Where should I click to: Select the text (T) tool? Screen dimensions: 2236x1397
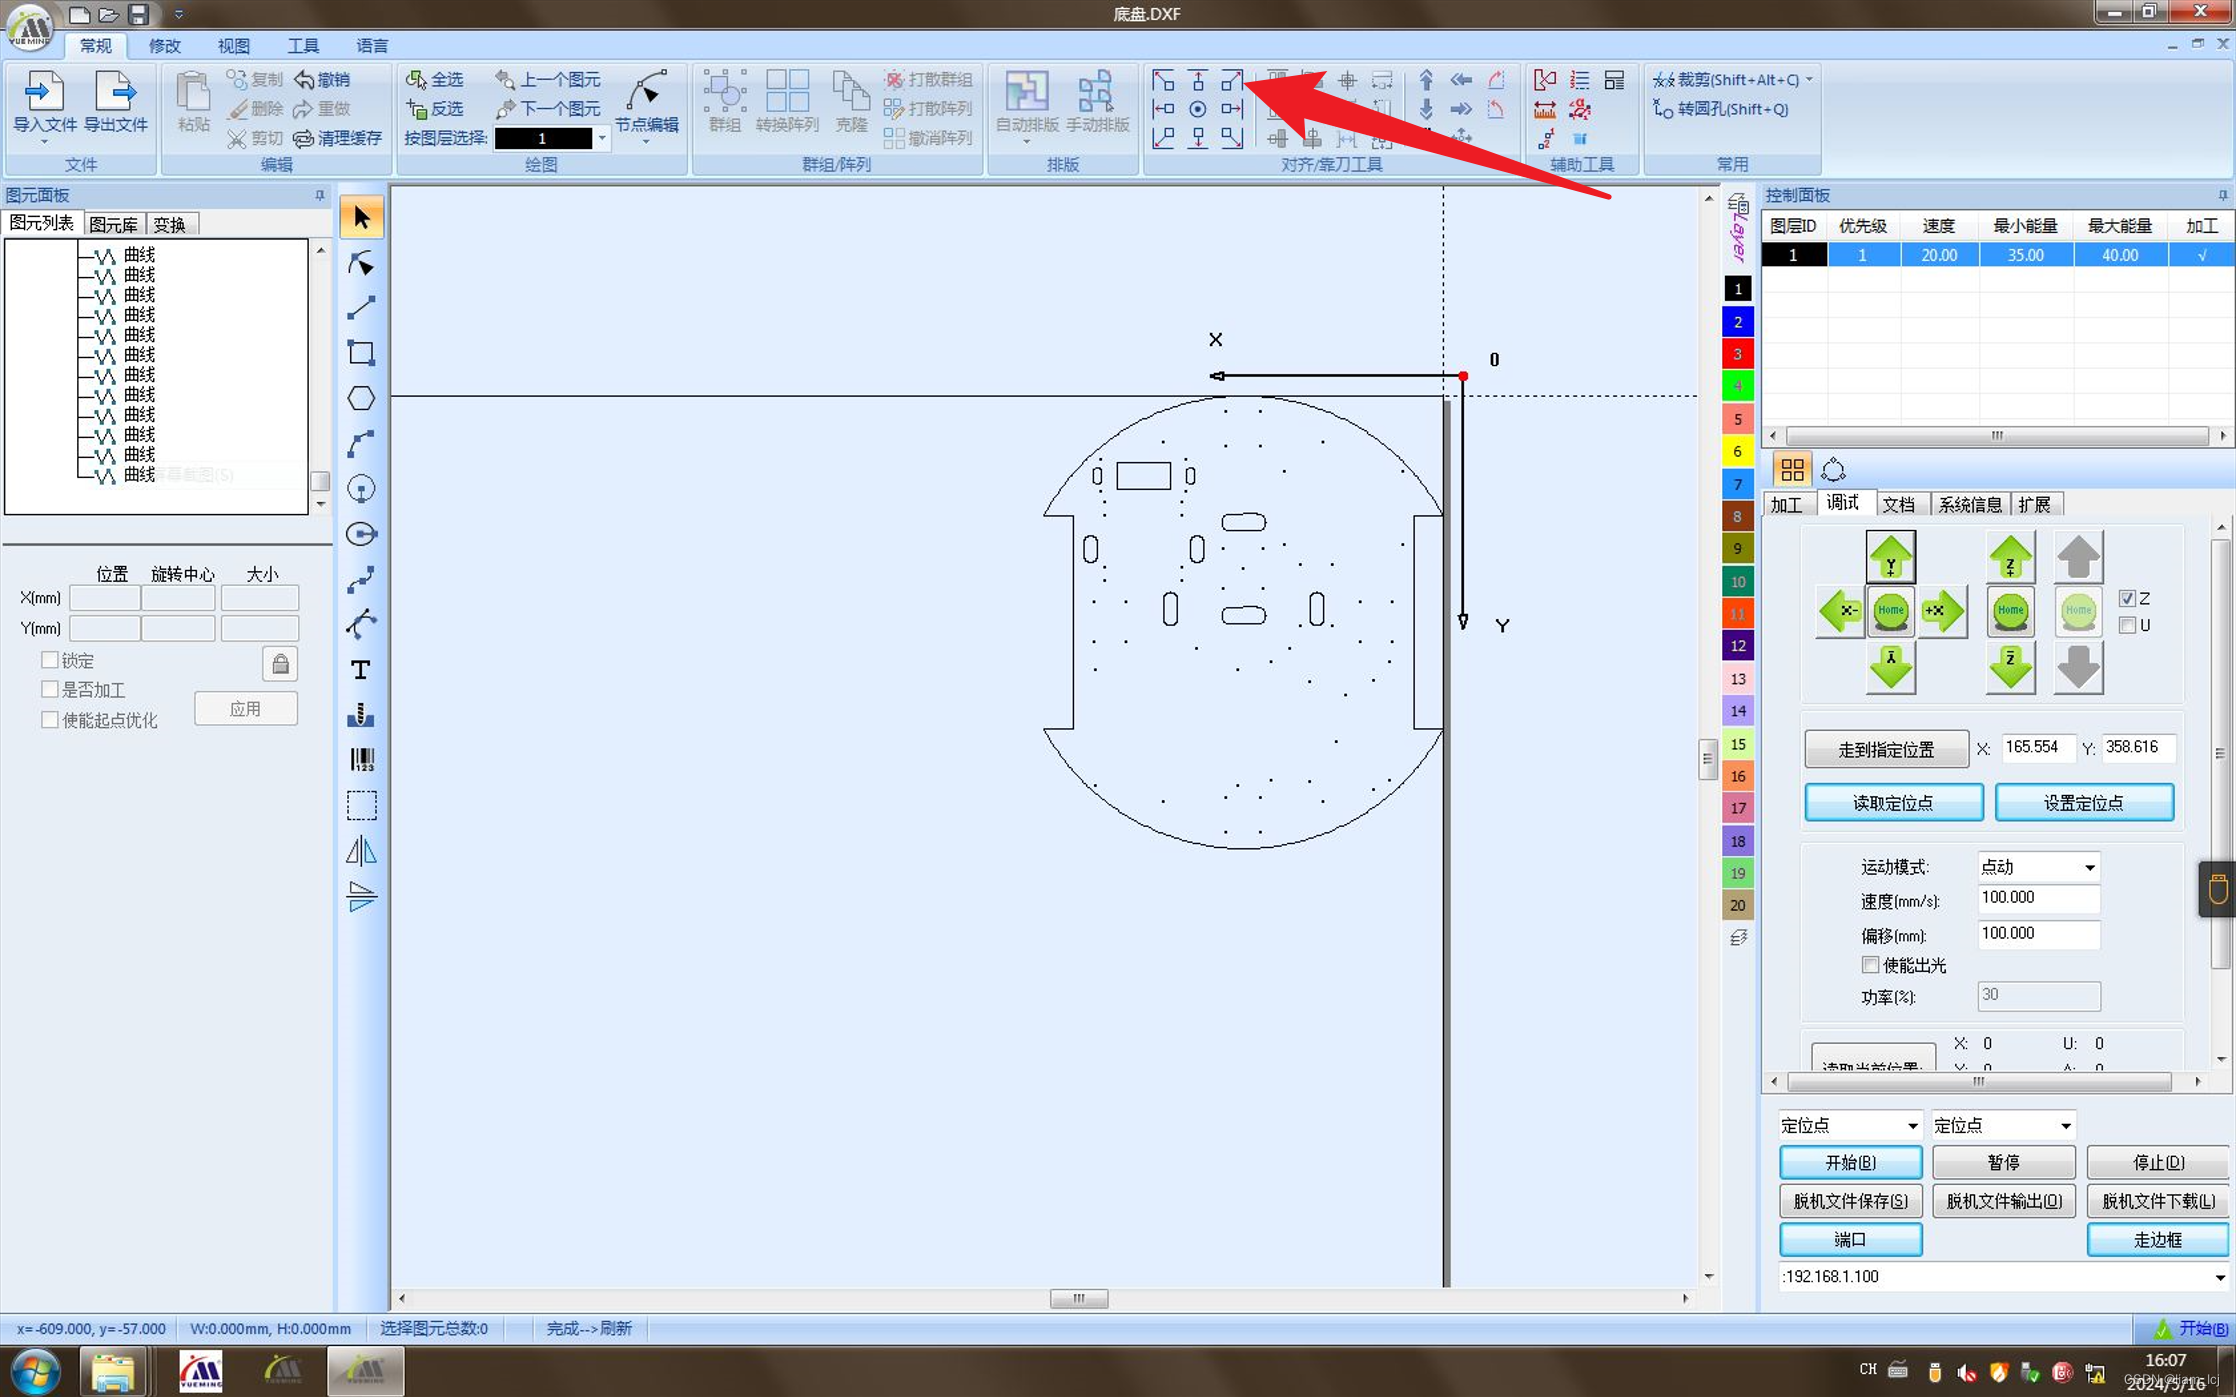(361, 669)
